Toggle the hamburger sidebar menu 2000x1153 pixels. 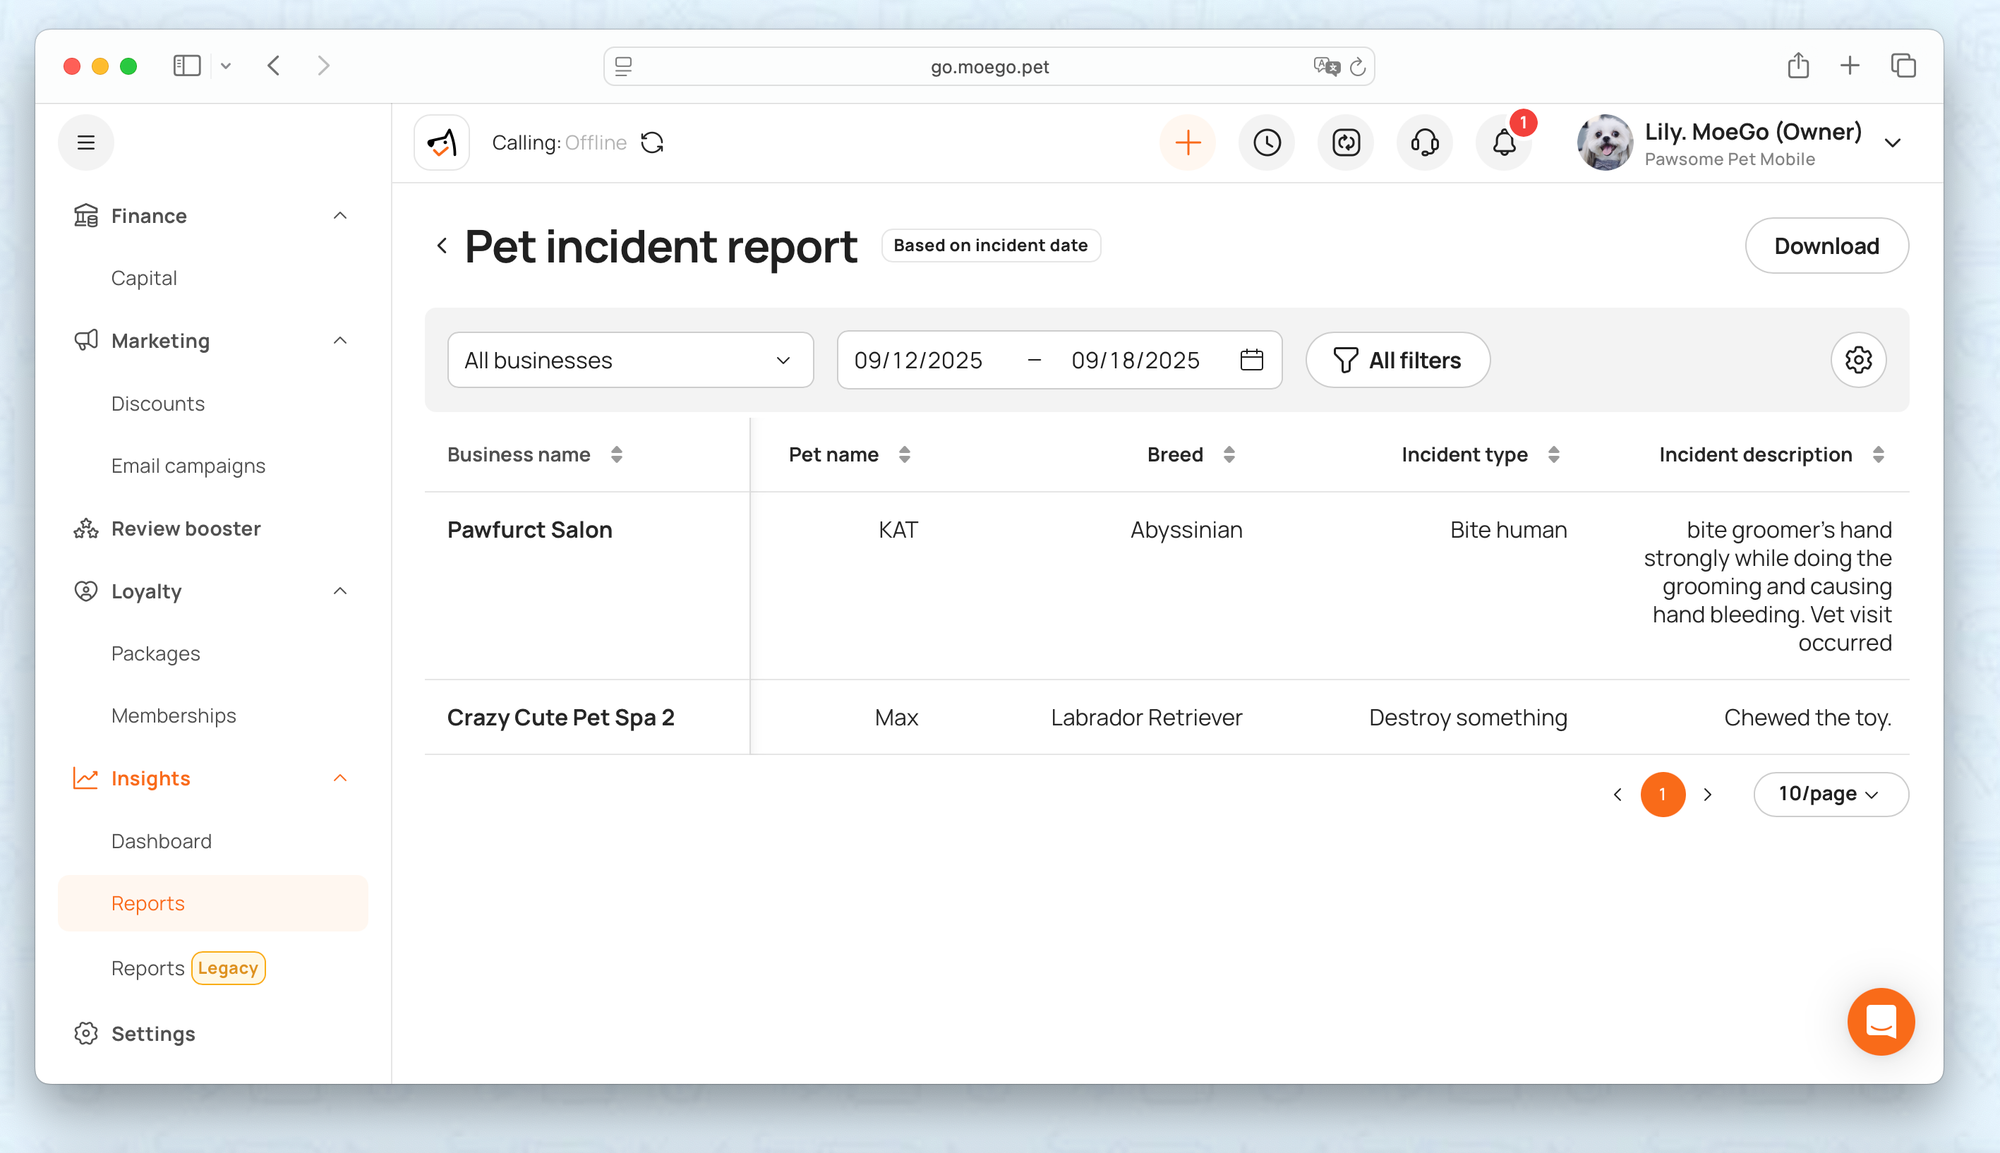86,143
